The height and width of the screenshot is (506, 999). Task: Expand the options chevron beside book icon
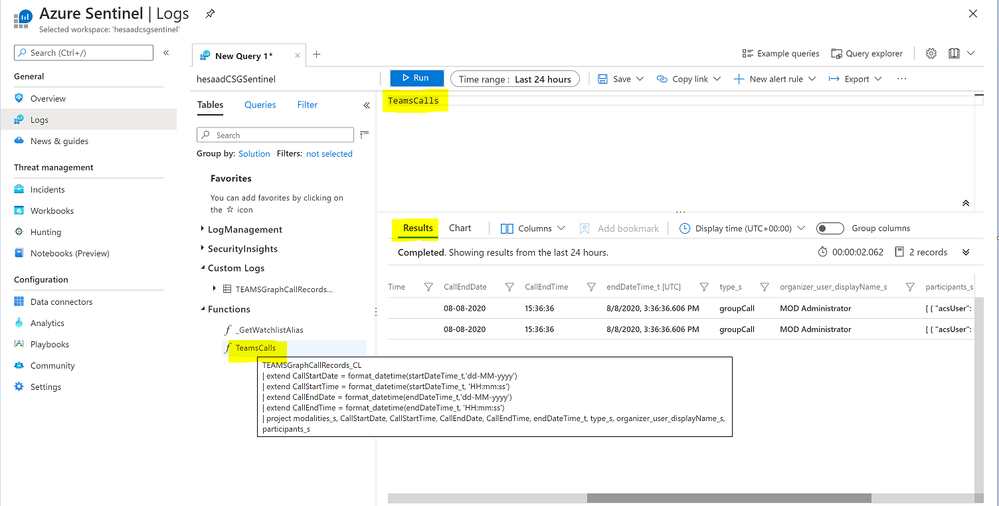pyautogui.click(x=971, y=54)
